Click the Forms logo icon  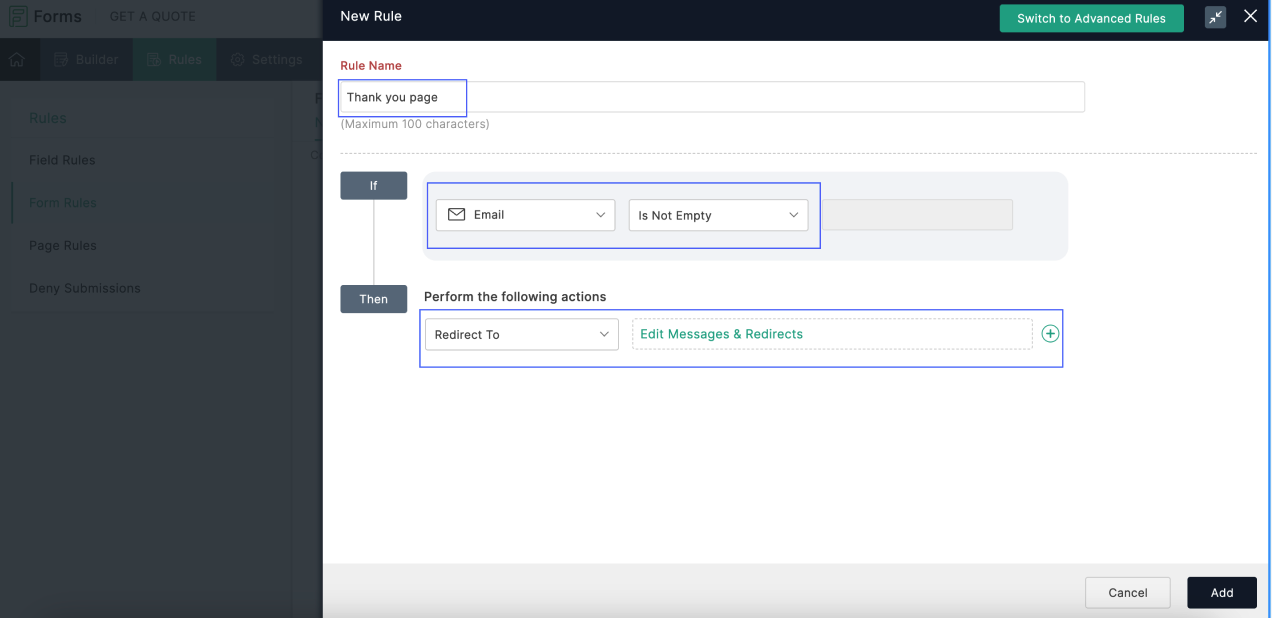pyautogui.click(x=18, y=17)
